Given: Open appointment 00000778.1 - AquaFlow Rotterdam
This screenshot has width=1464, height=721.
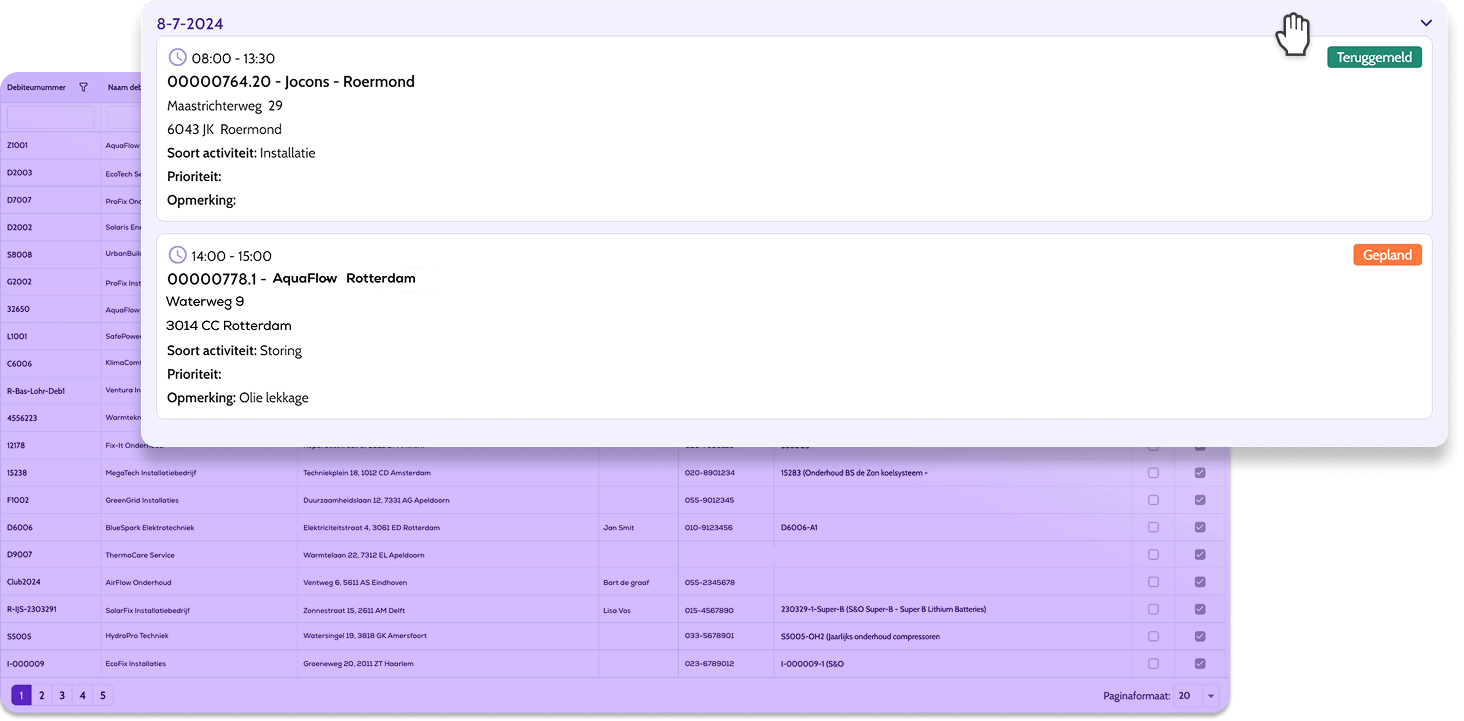Looking at the screenshot, I should click(290, 279).
